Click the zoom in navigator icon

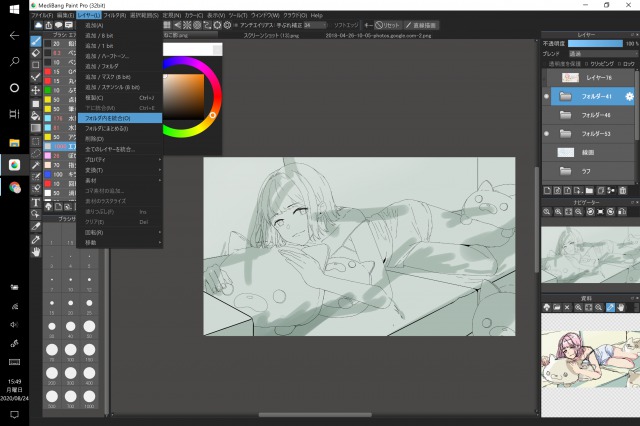547,212
